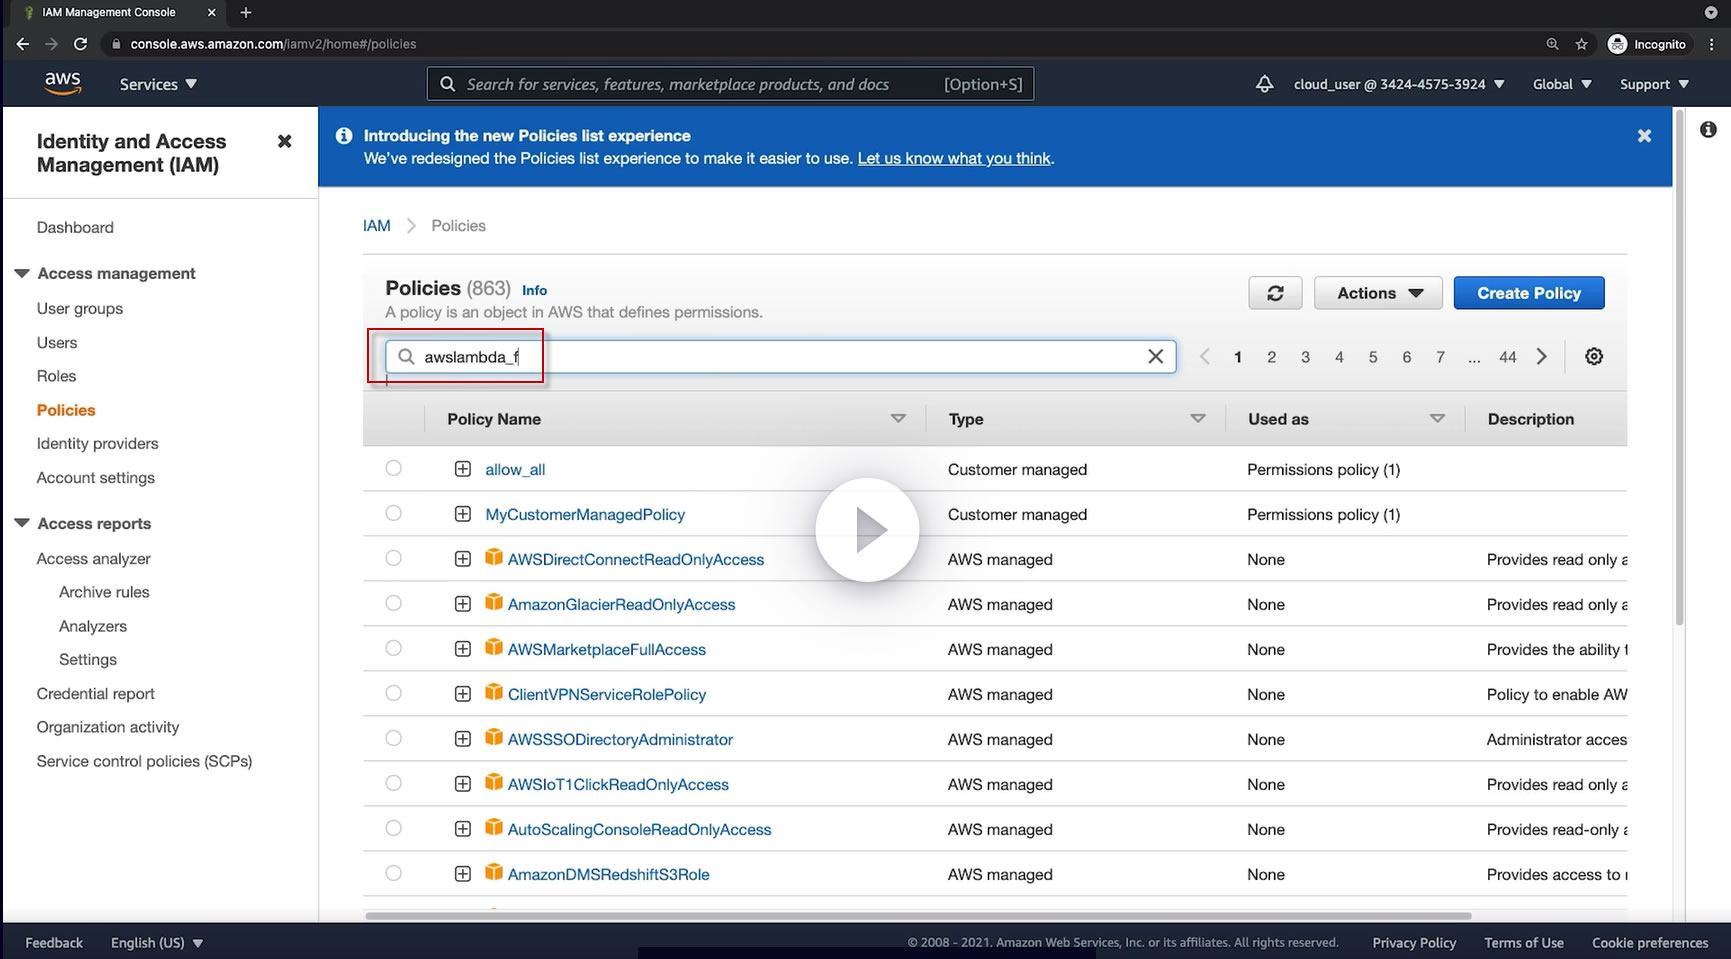The height and width of the screenshot is (959, 1731).
Task: Click the refresh policies icon button
Action: pos(1275,293)
